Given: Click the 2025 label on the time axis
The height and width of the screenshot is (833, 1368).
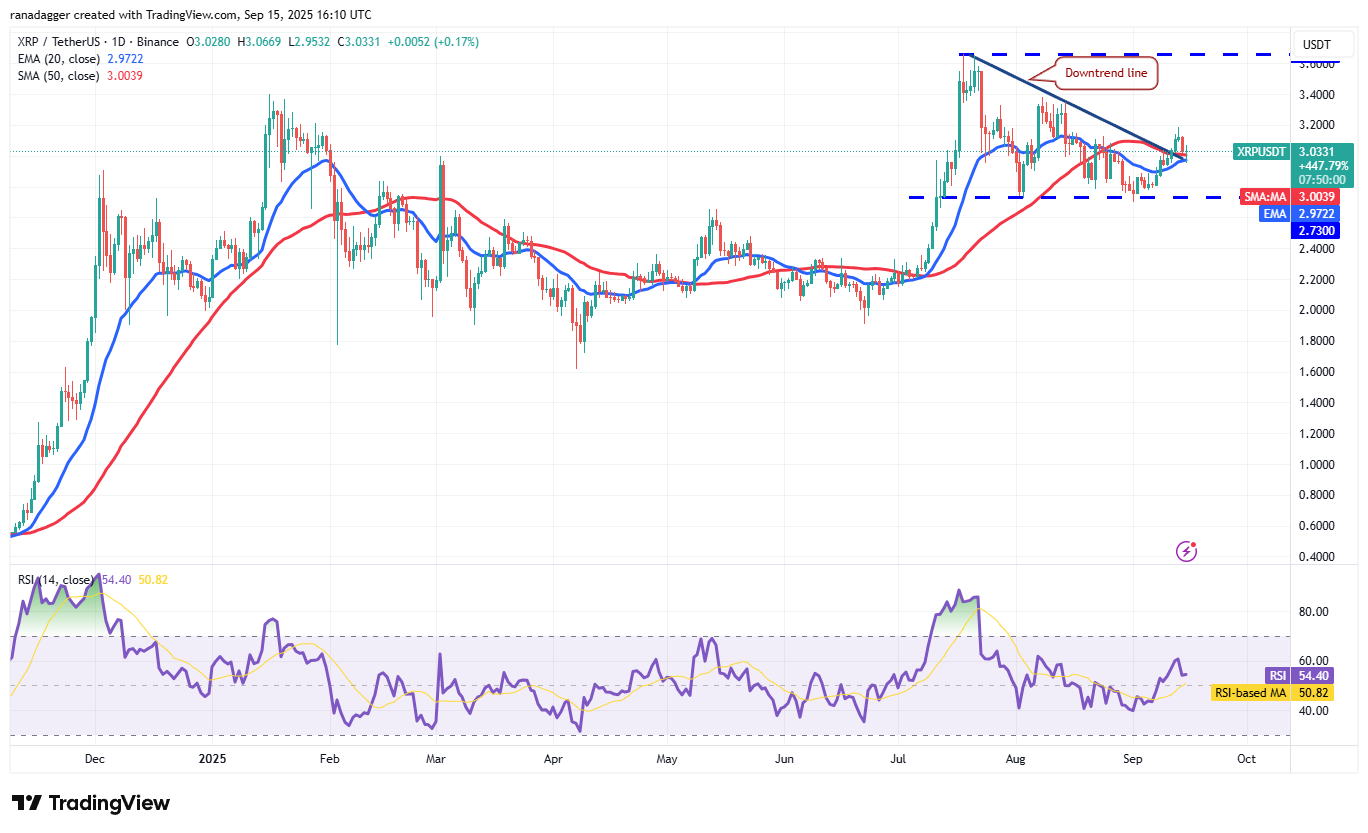Looking at the screenshot, I should coord(210,759).
